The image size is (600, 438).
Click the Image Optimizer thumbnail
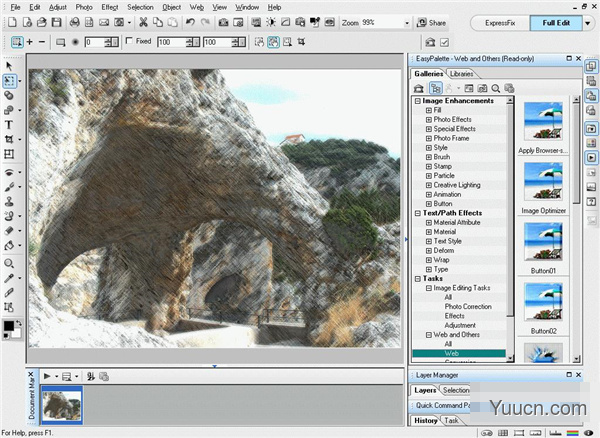point(543,182)
